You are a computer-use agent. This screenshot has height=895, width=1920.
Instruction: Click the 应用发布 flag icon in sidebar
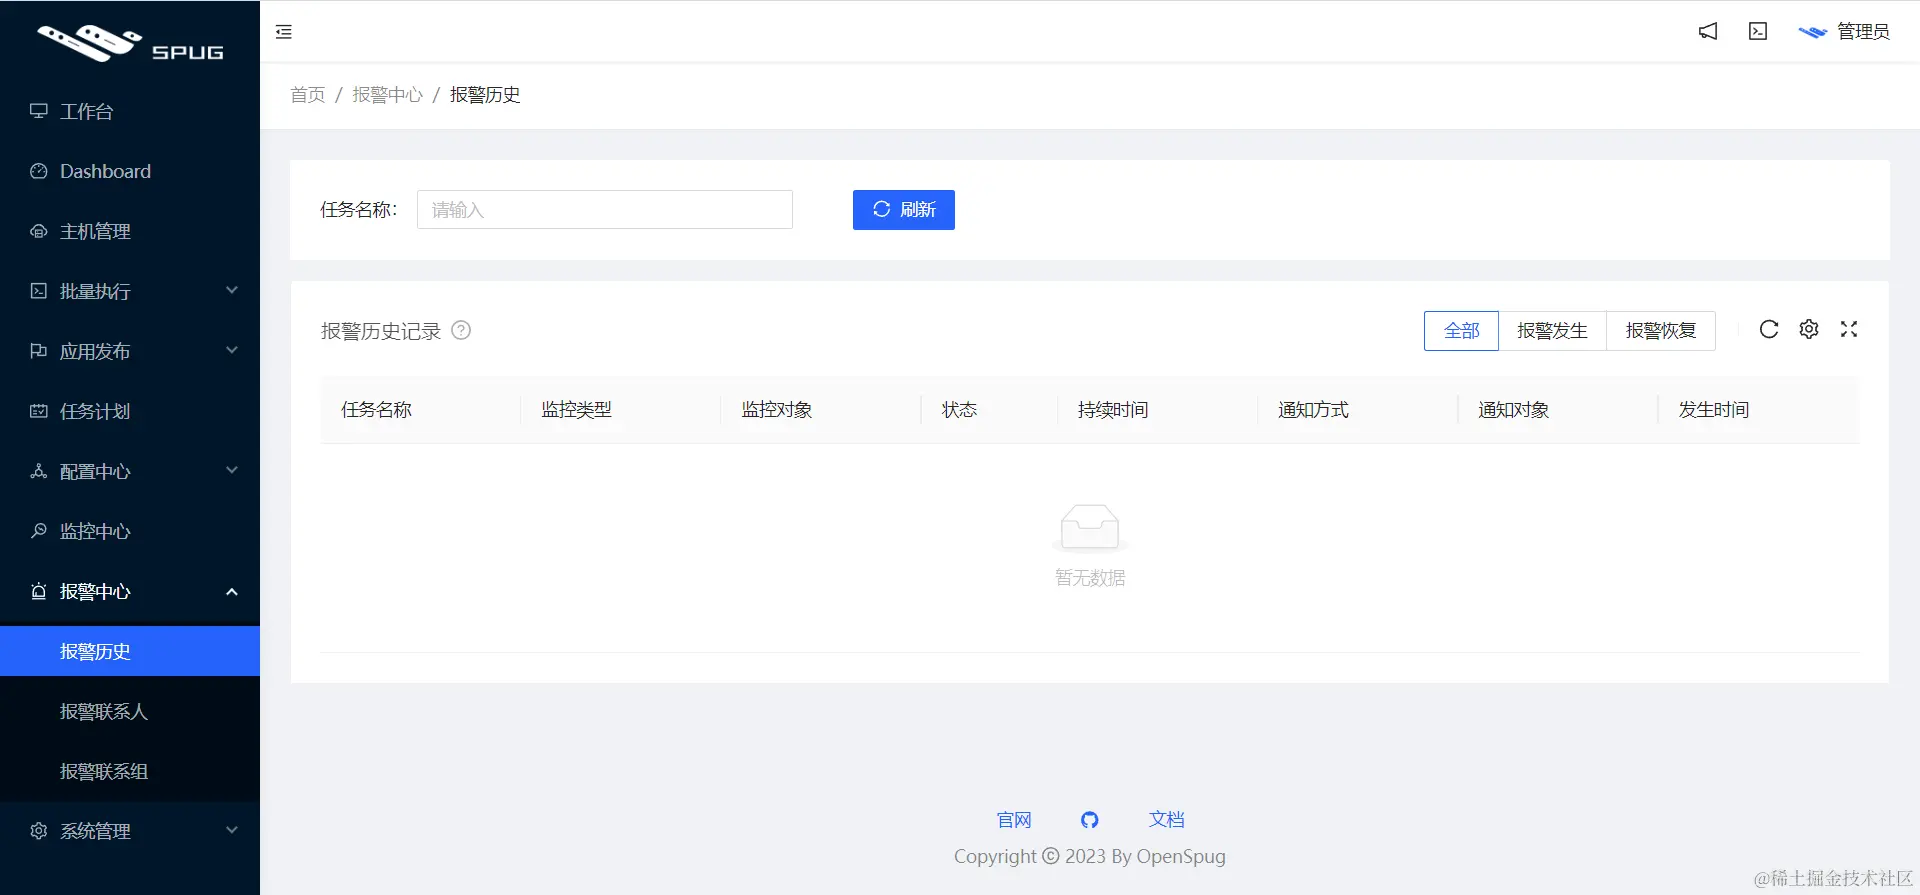[39, 351]
